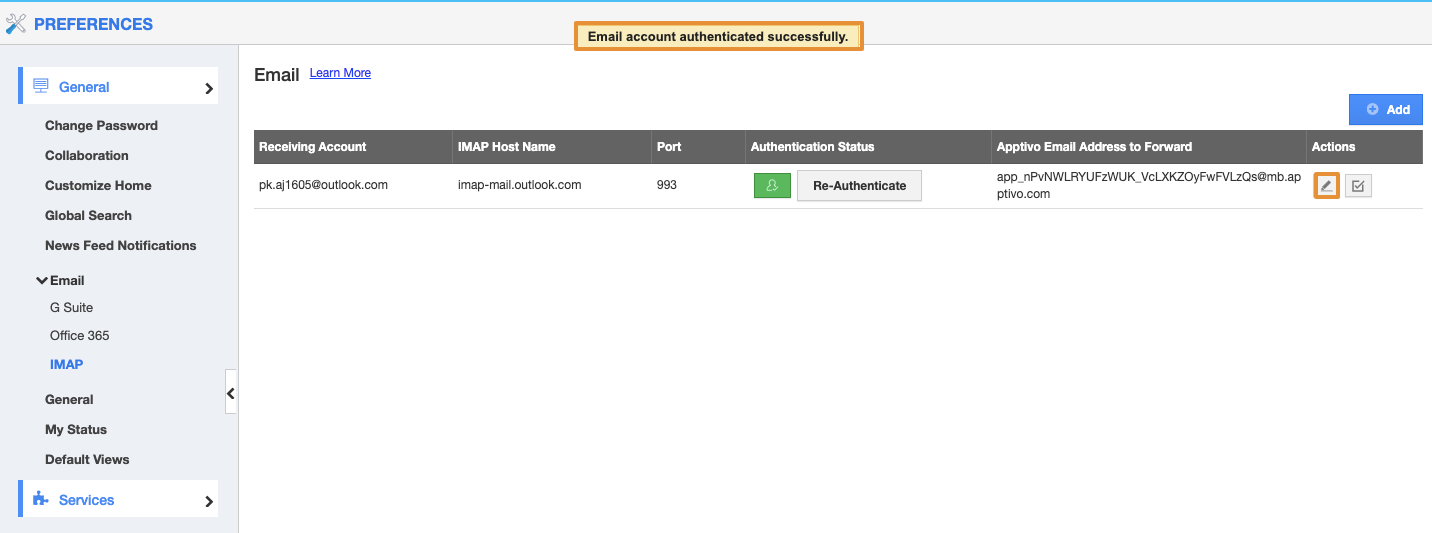Screen dimensions: 1432x533
Task: Select G Suite email option
Action: 71,307
